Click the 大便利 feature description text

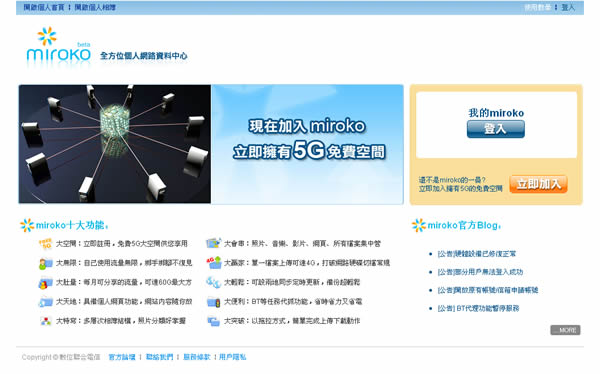tap(293, 302)
